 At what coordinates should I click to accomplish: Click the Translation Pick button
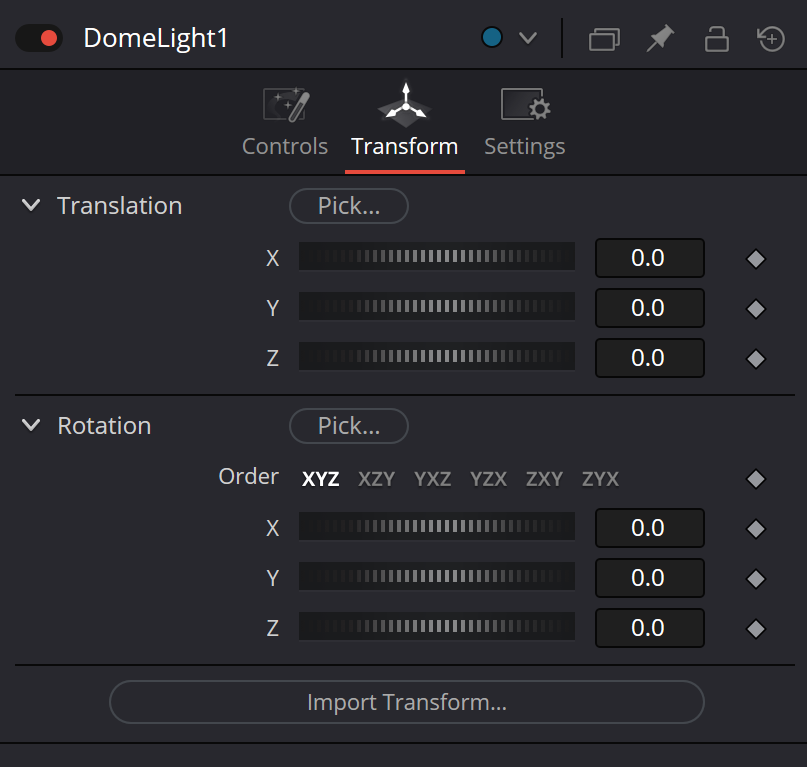349,206
